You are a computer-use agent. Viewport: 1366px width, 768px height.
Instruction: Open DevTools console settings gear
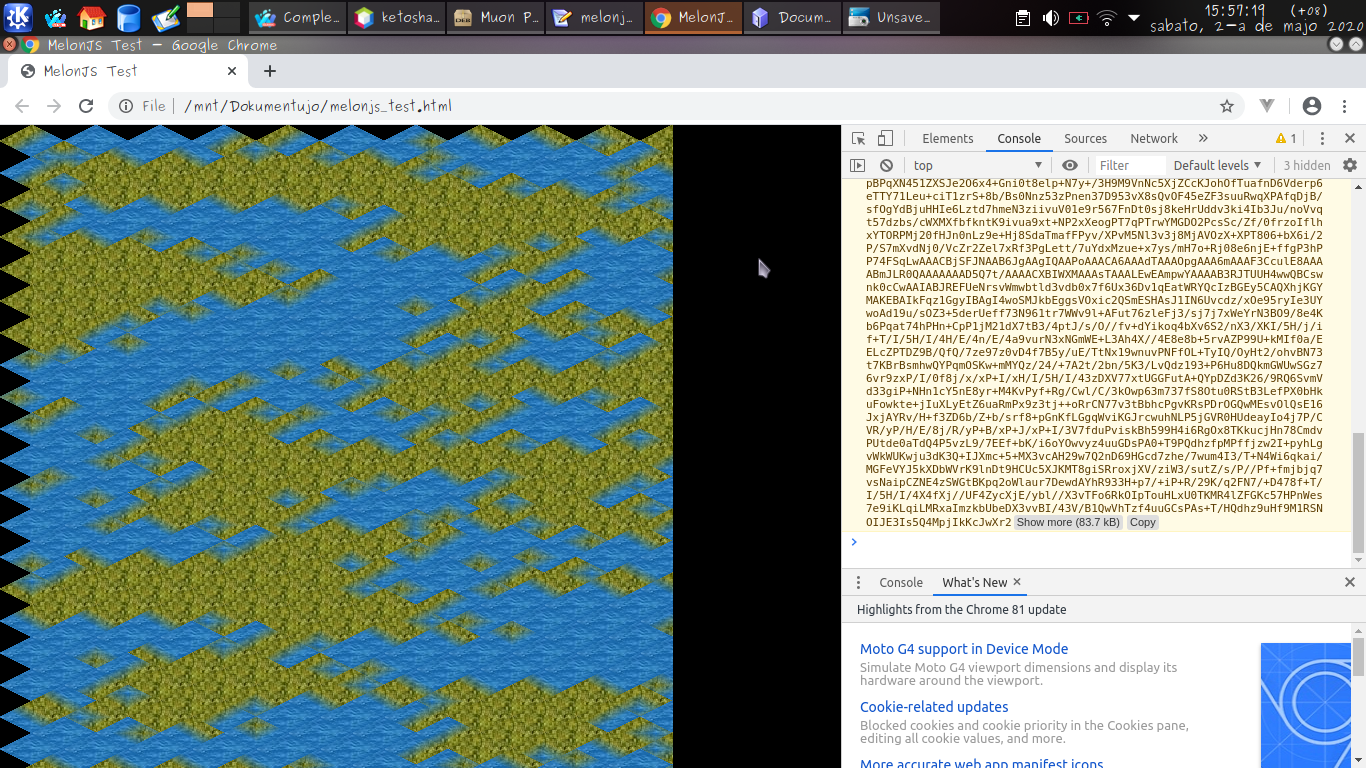pos(1349,164)
